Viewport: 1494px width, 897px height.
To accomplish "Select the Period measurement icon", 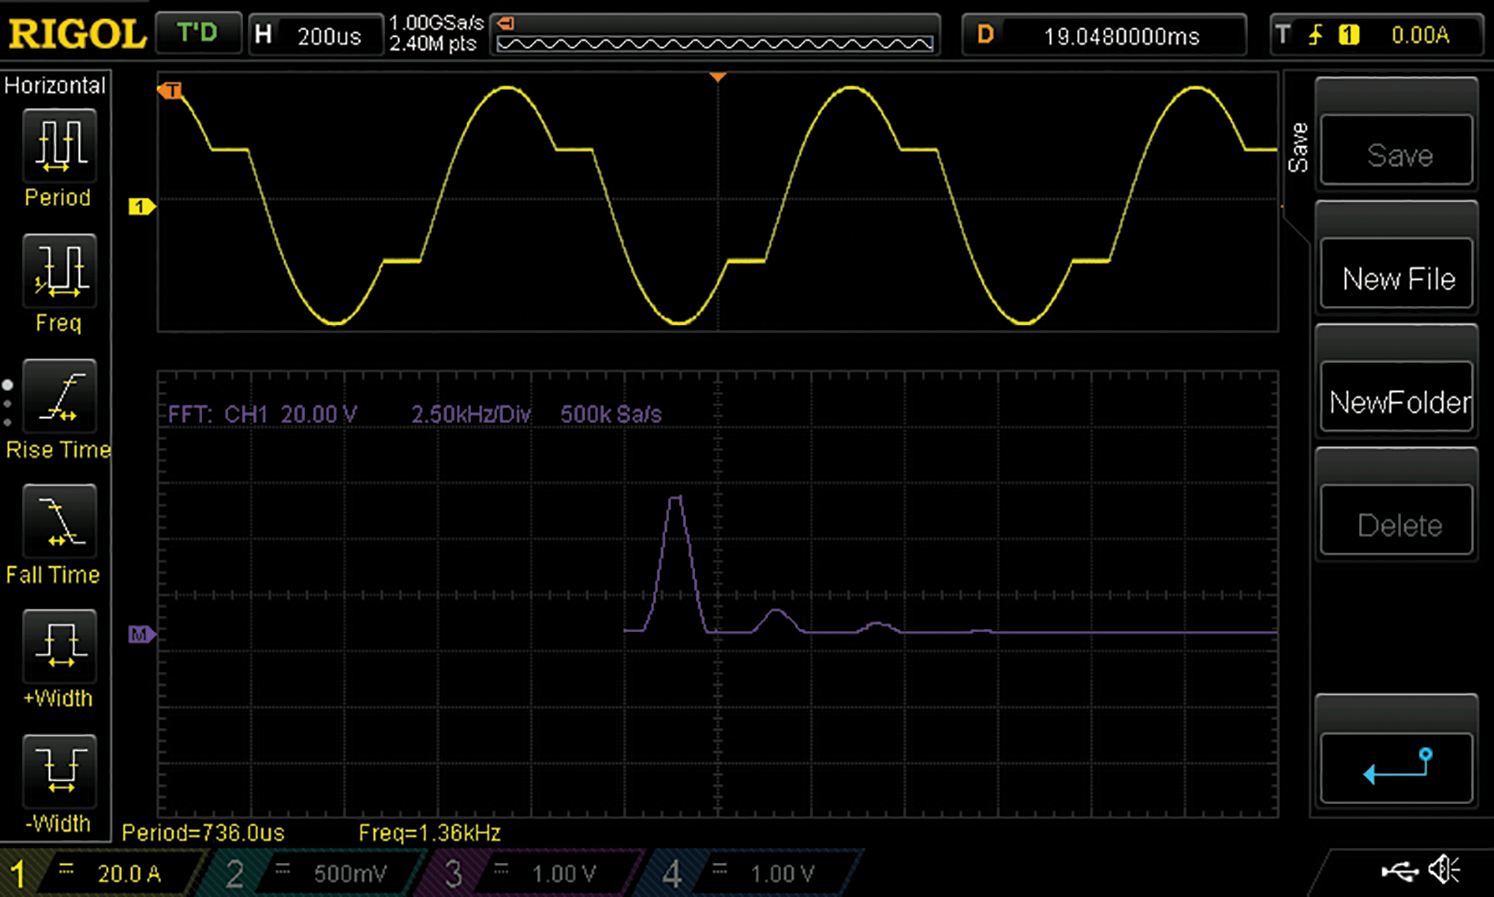I will click(59, 145).
